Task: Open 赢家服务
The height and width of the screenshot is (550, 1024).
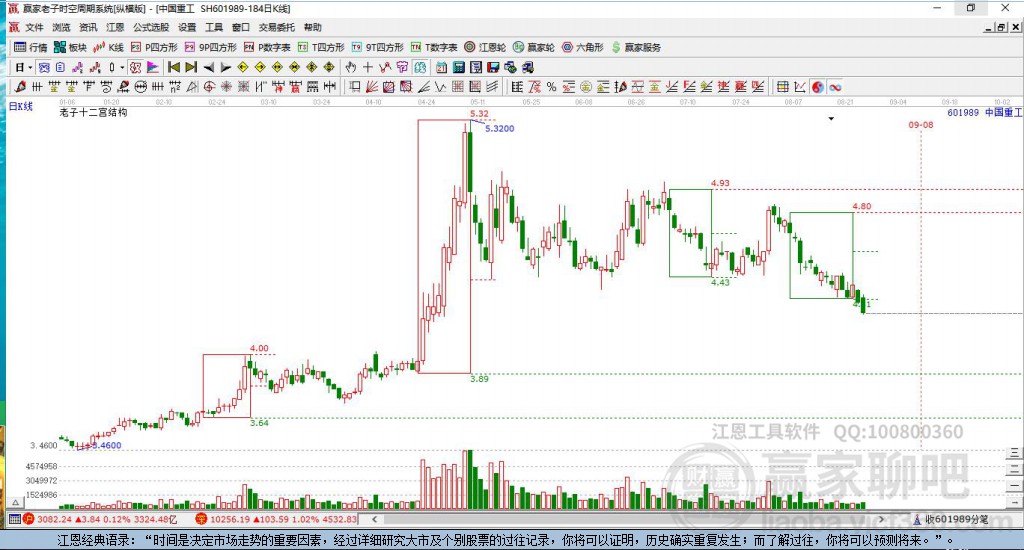Action: point(636,47)
